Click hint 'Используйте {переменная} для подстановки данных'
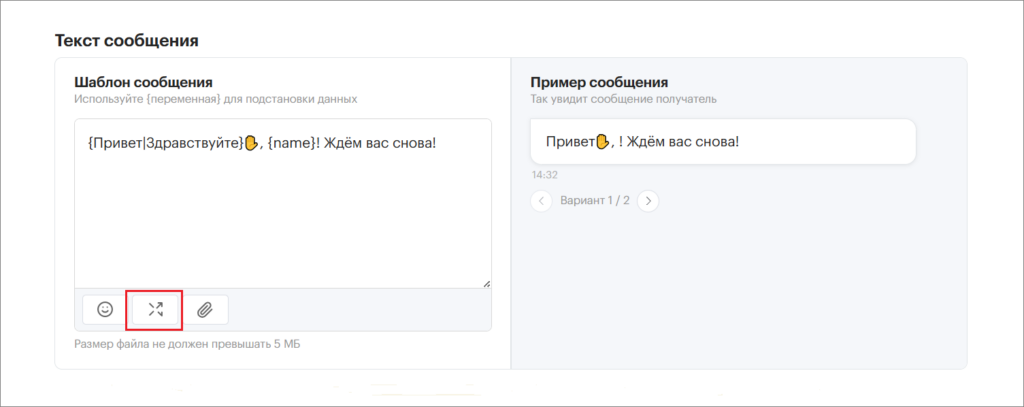 216,99
